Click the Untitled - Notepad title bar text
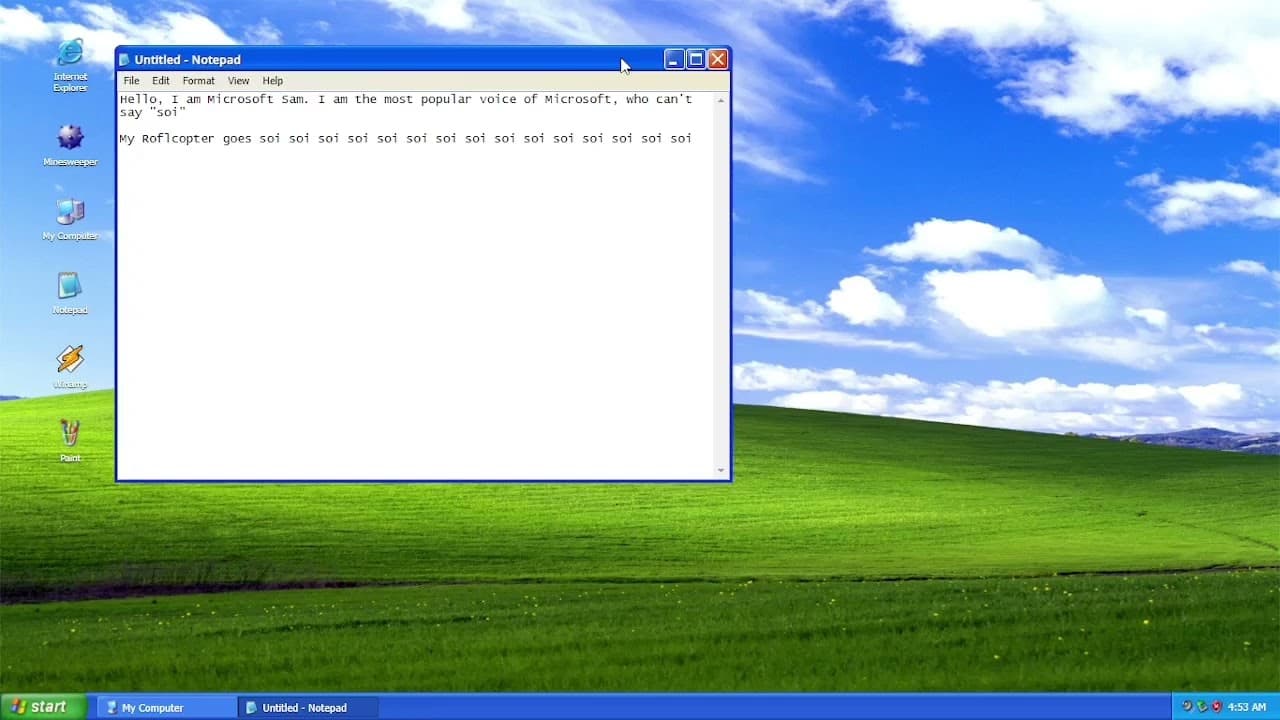1280x720 pixels. (x=188, y=60)
